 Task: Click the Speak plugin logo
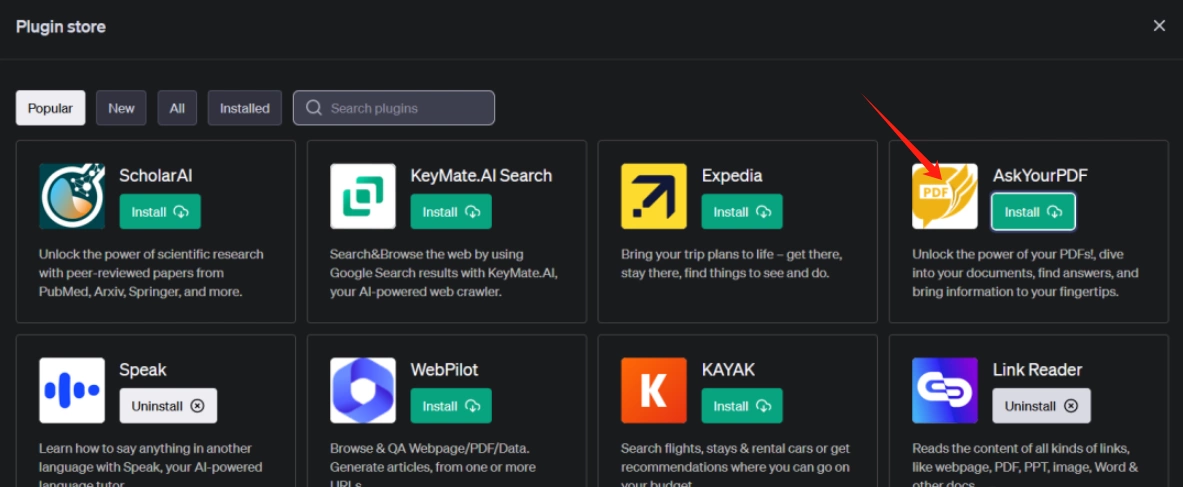72,390
